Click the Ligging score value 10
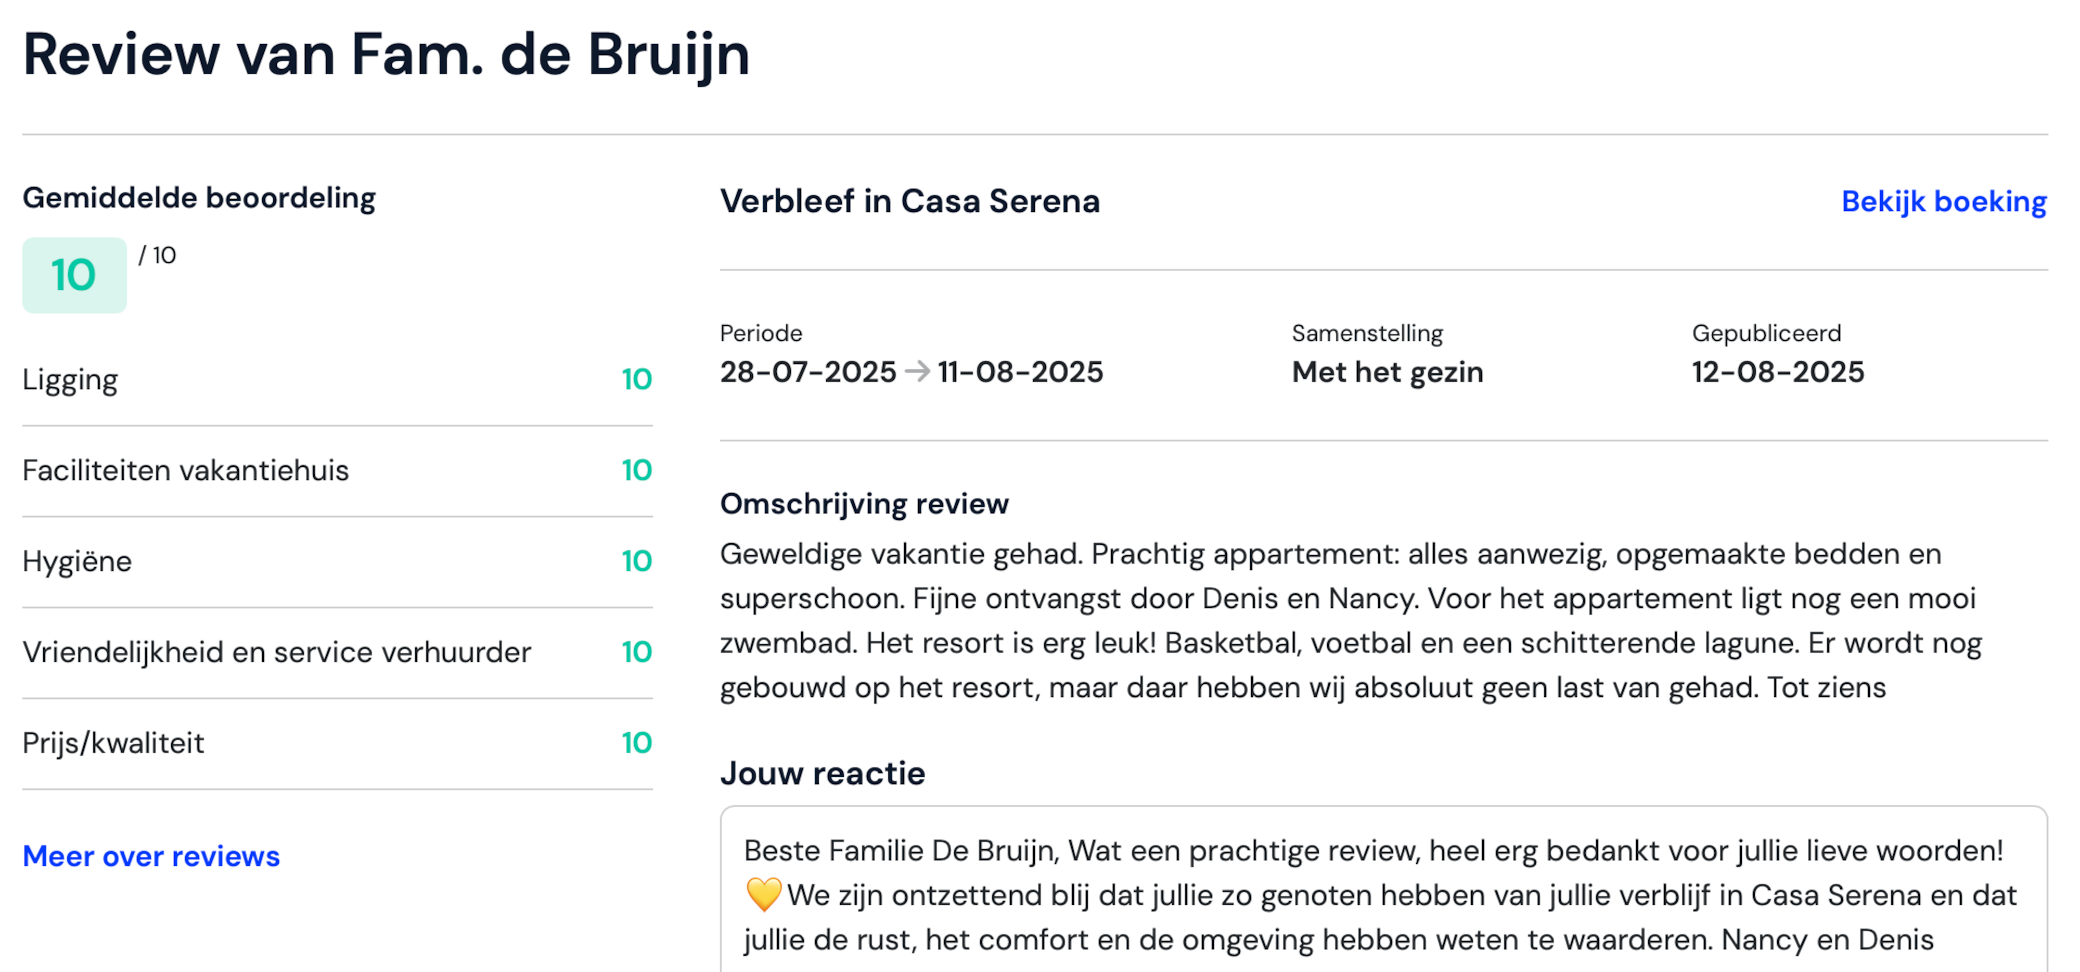 tap(636, 380)
